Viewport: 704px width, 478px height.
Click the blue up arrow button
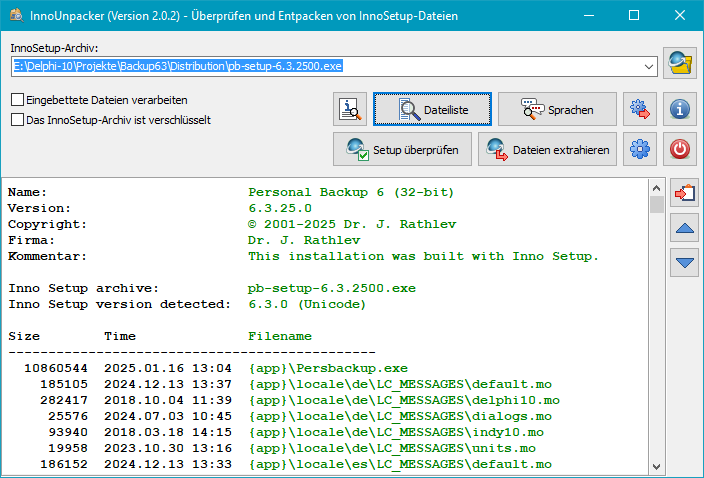(685, 228)
